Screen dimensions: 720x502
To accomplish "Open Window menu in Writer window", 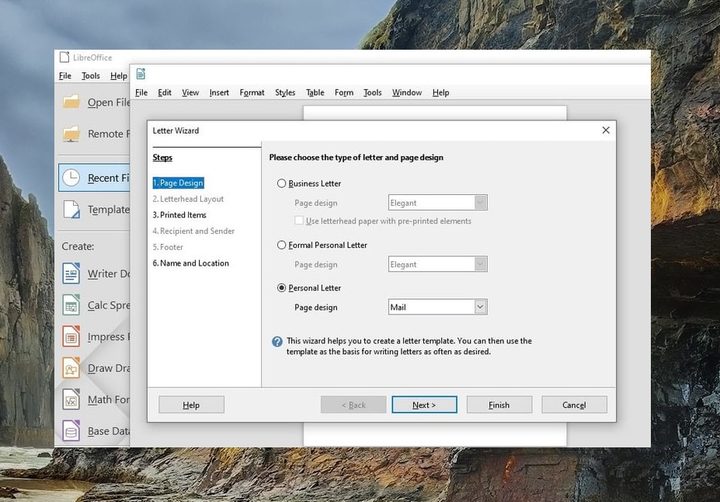I will click(407, 92).
